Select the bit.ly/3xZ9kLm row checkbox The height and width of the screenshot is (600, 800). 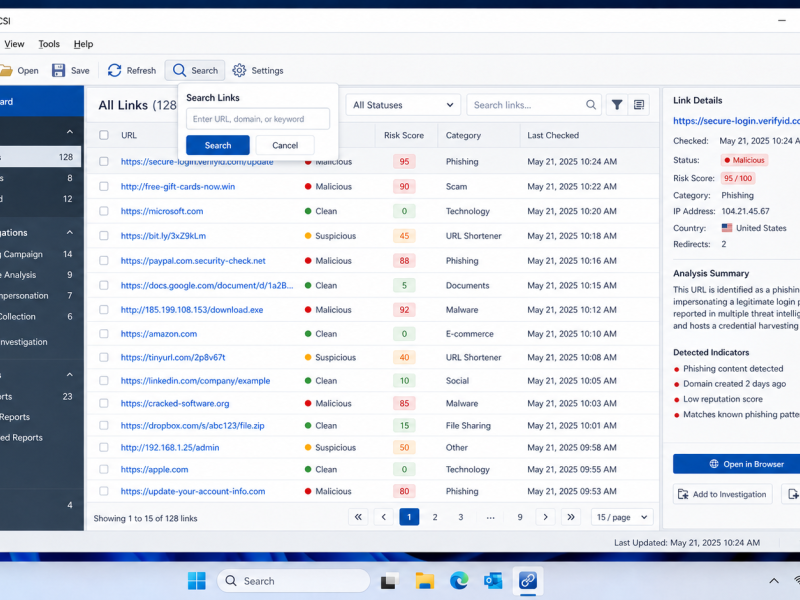(x=104, y=236)
